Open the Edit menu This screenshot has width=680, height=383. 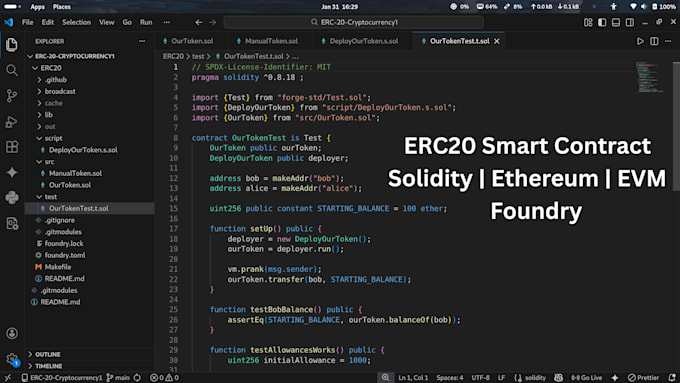(48, 22)
